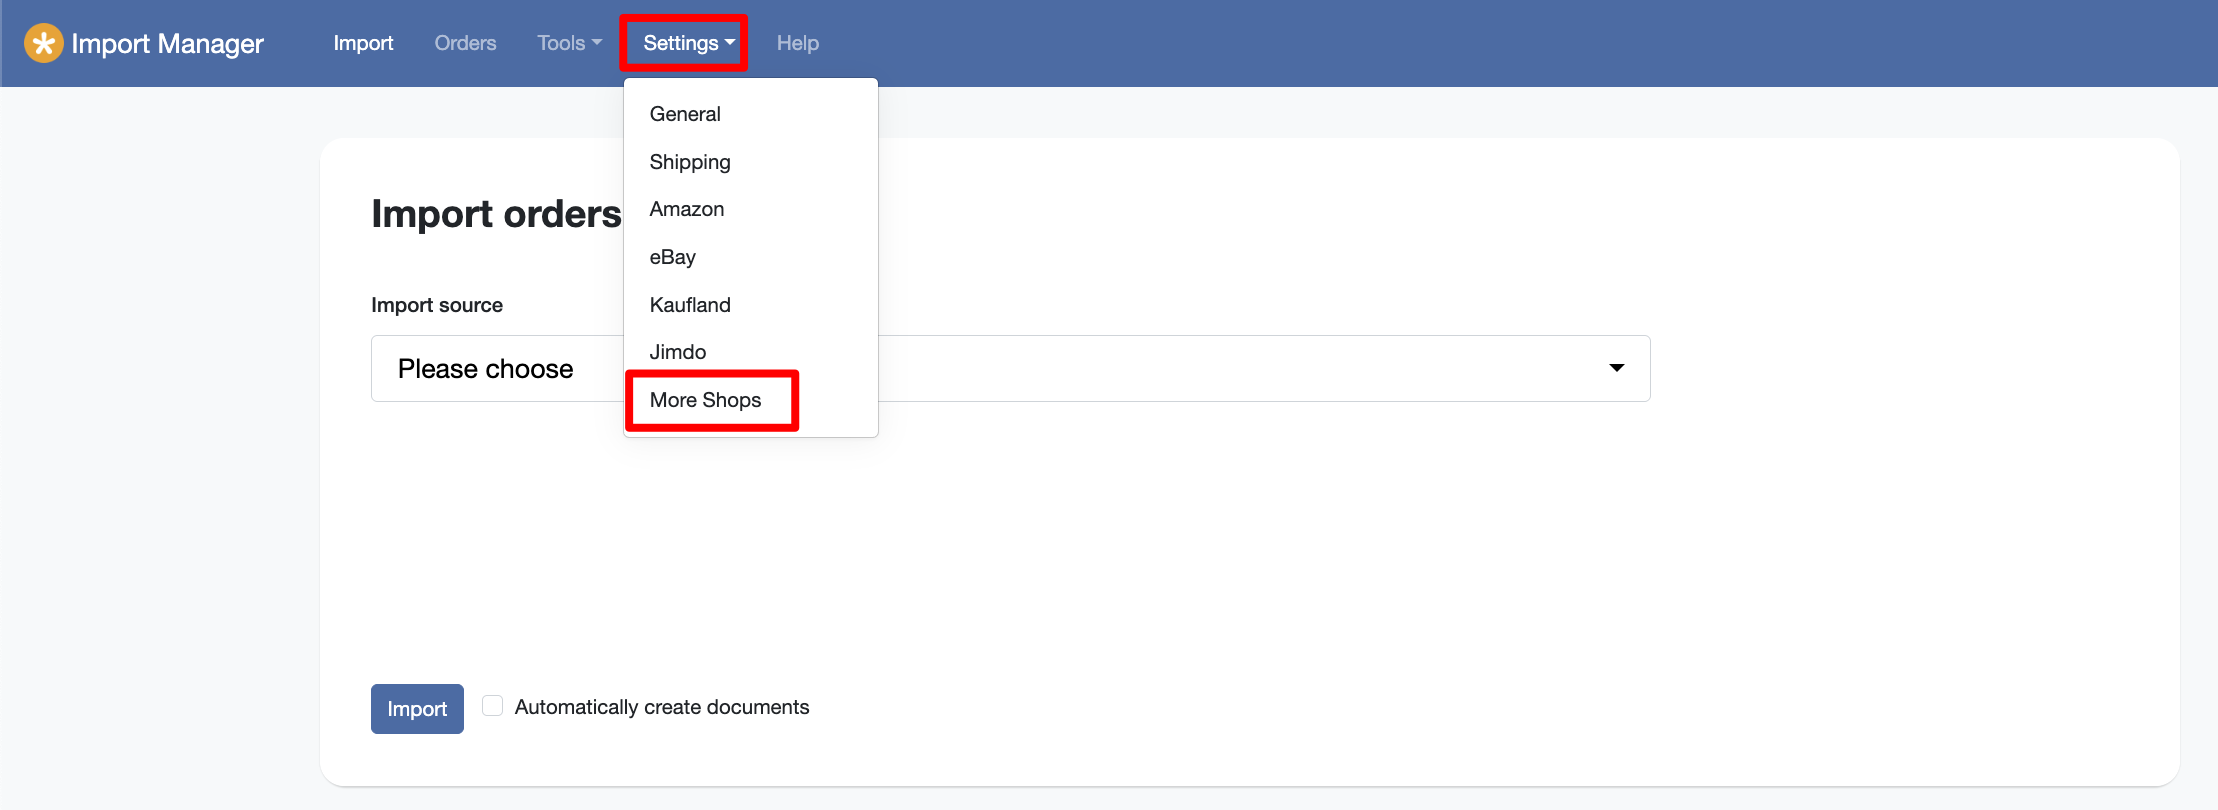Screen dimensions: 2218x810
Task: Go to the Orders page
Action: [465, 43]
